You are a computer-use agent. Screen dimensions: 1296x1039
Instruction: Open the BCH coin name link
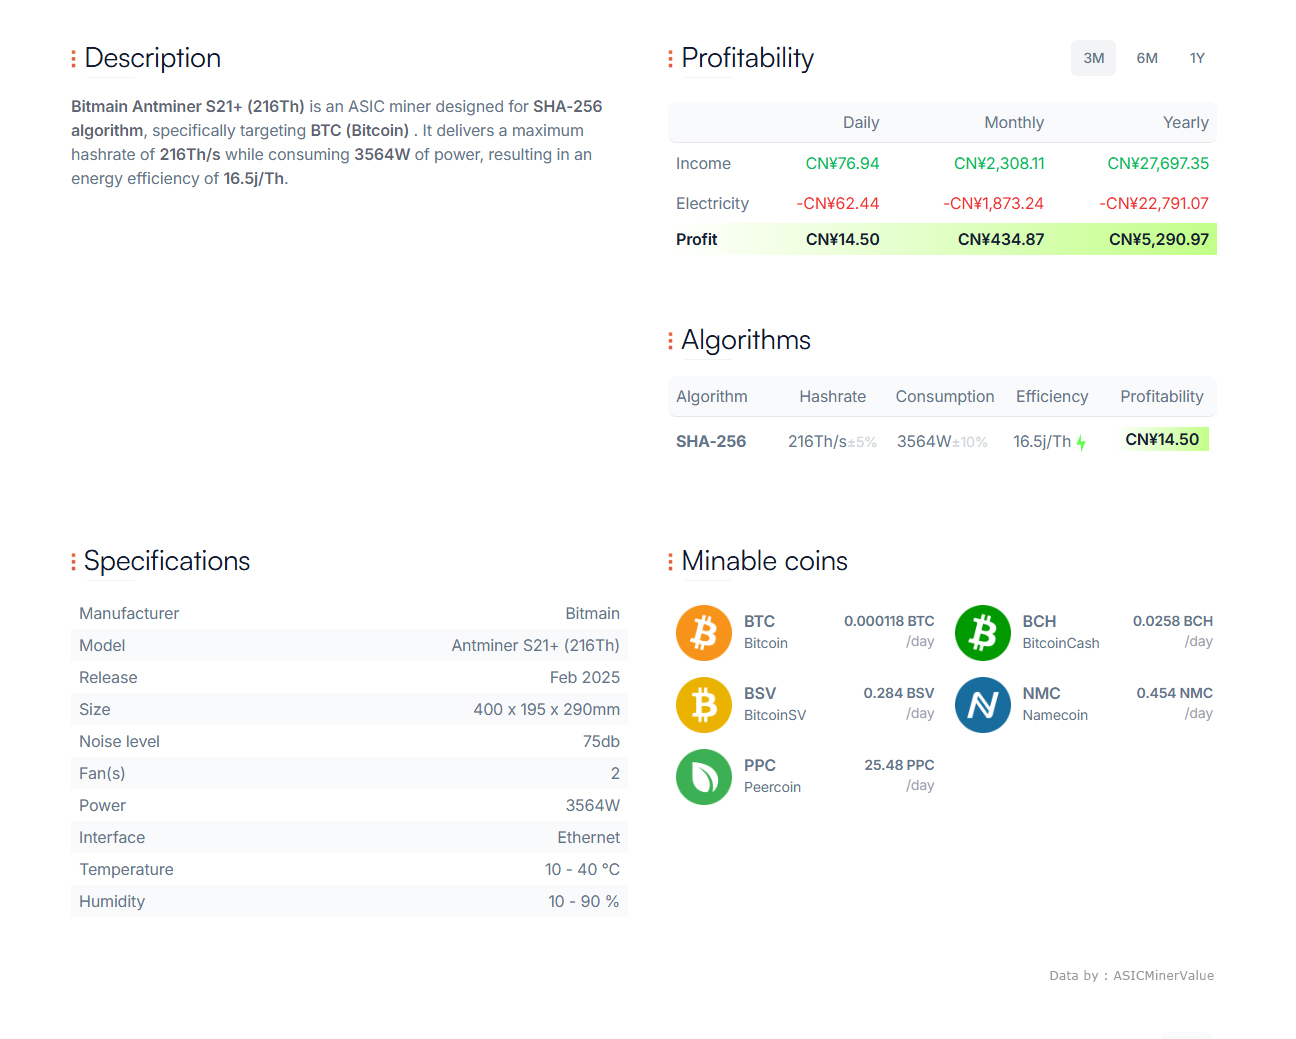(1039, 621)
